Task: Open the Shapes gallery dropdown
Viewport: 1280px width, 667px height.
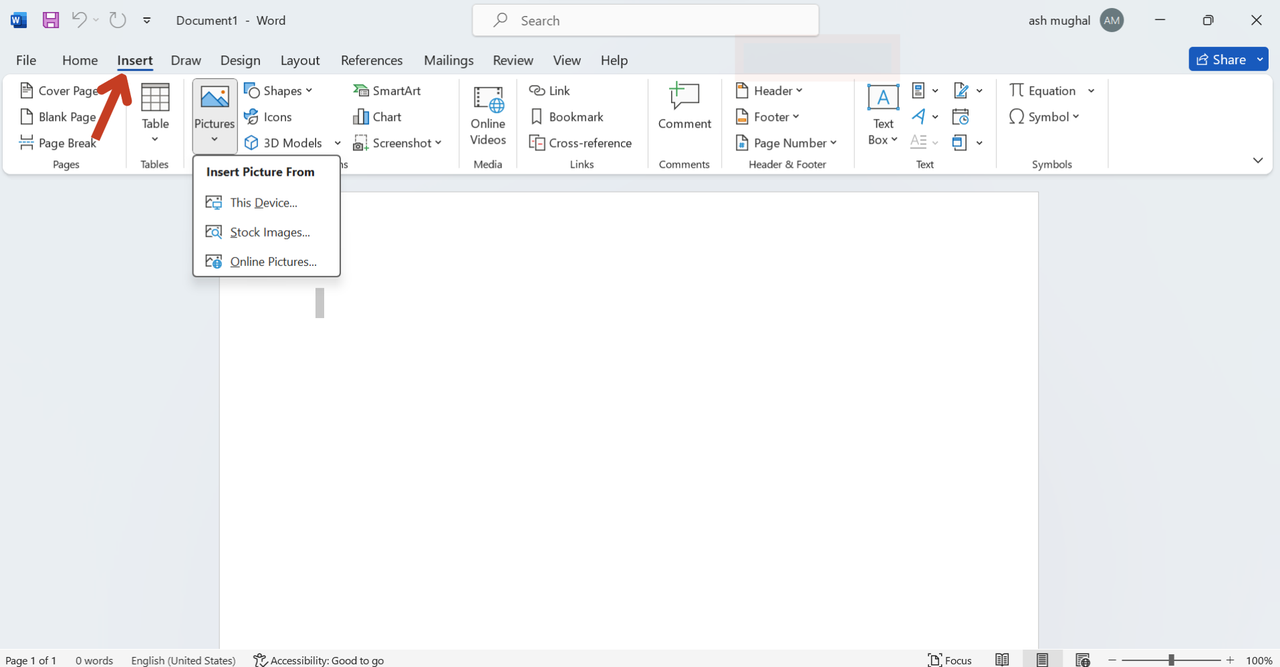Action: pyautogui.click(x=278, y=91)
